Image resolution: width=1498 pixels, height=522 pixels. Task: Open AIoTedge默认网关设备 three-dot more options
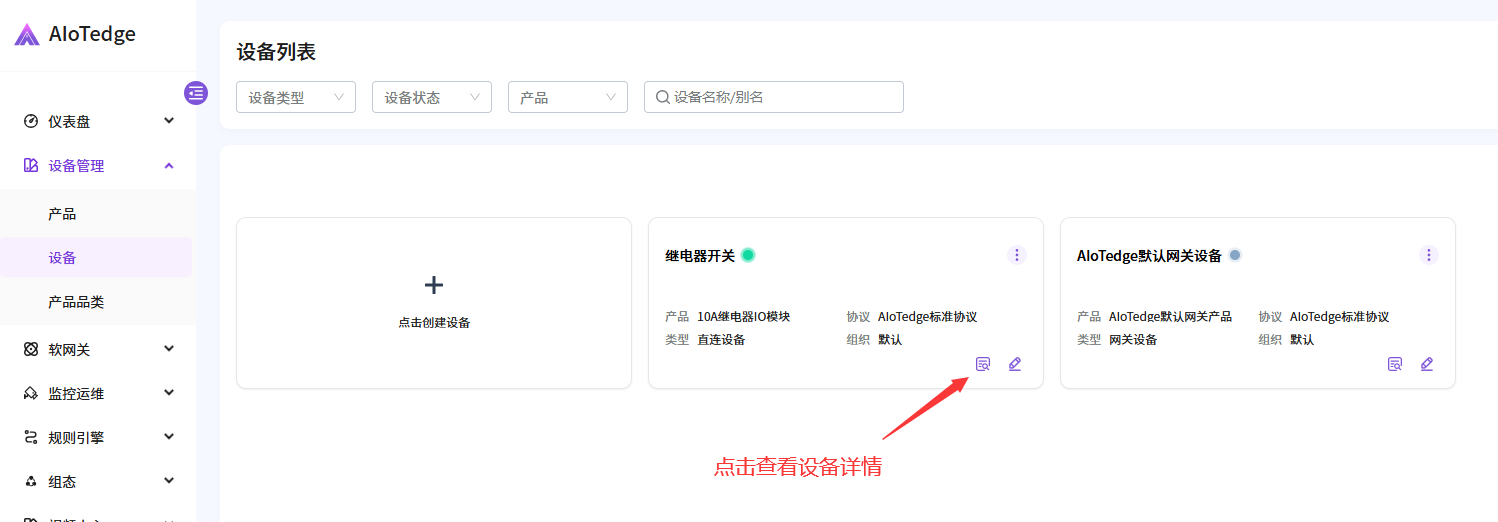pyautogui.click(x=1429, y=255)
